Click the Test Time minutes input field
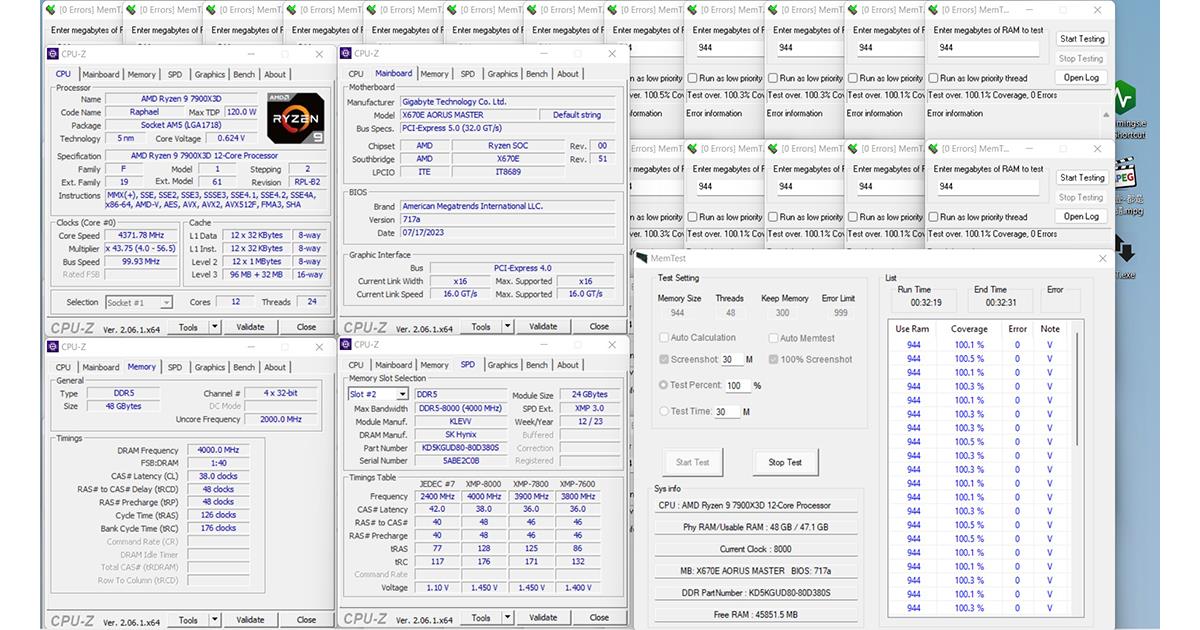Image resolution: width=1200 pixels, height=630 pixels. tap(727, 412)
